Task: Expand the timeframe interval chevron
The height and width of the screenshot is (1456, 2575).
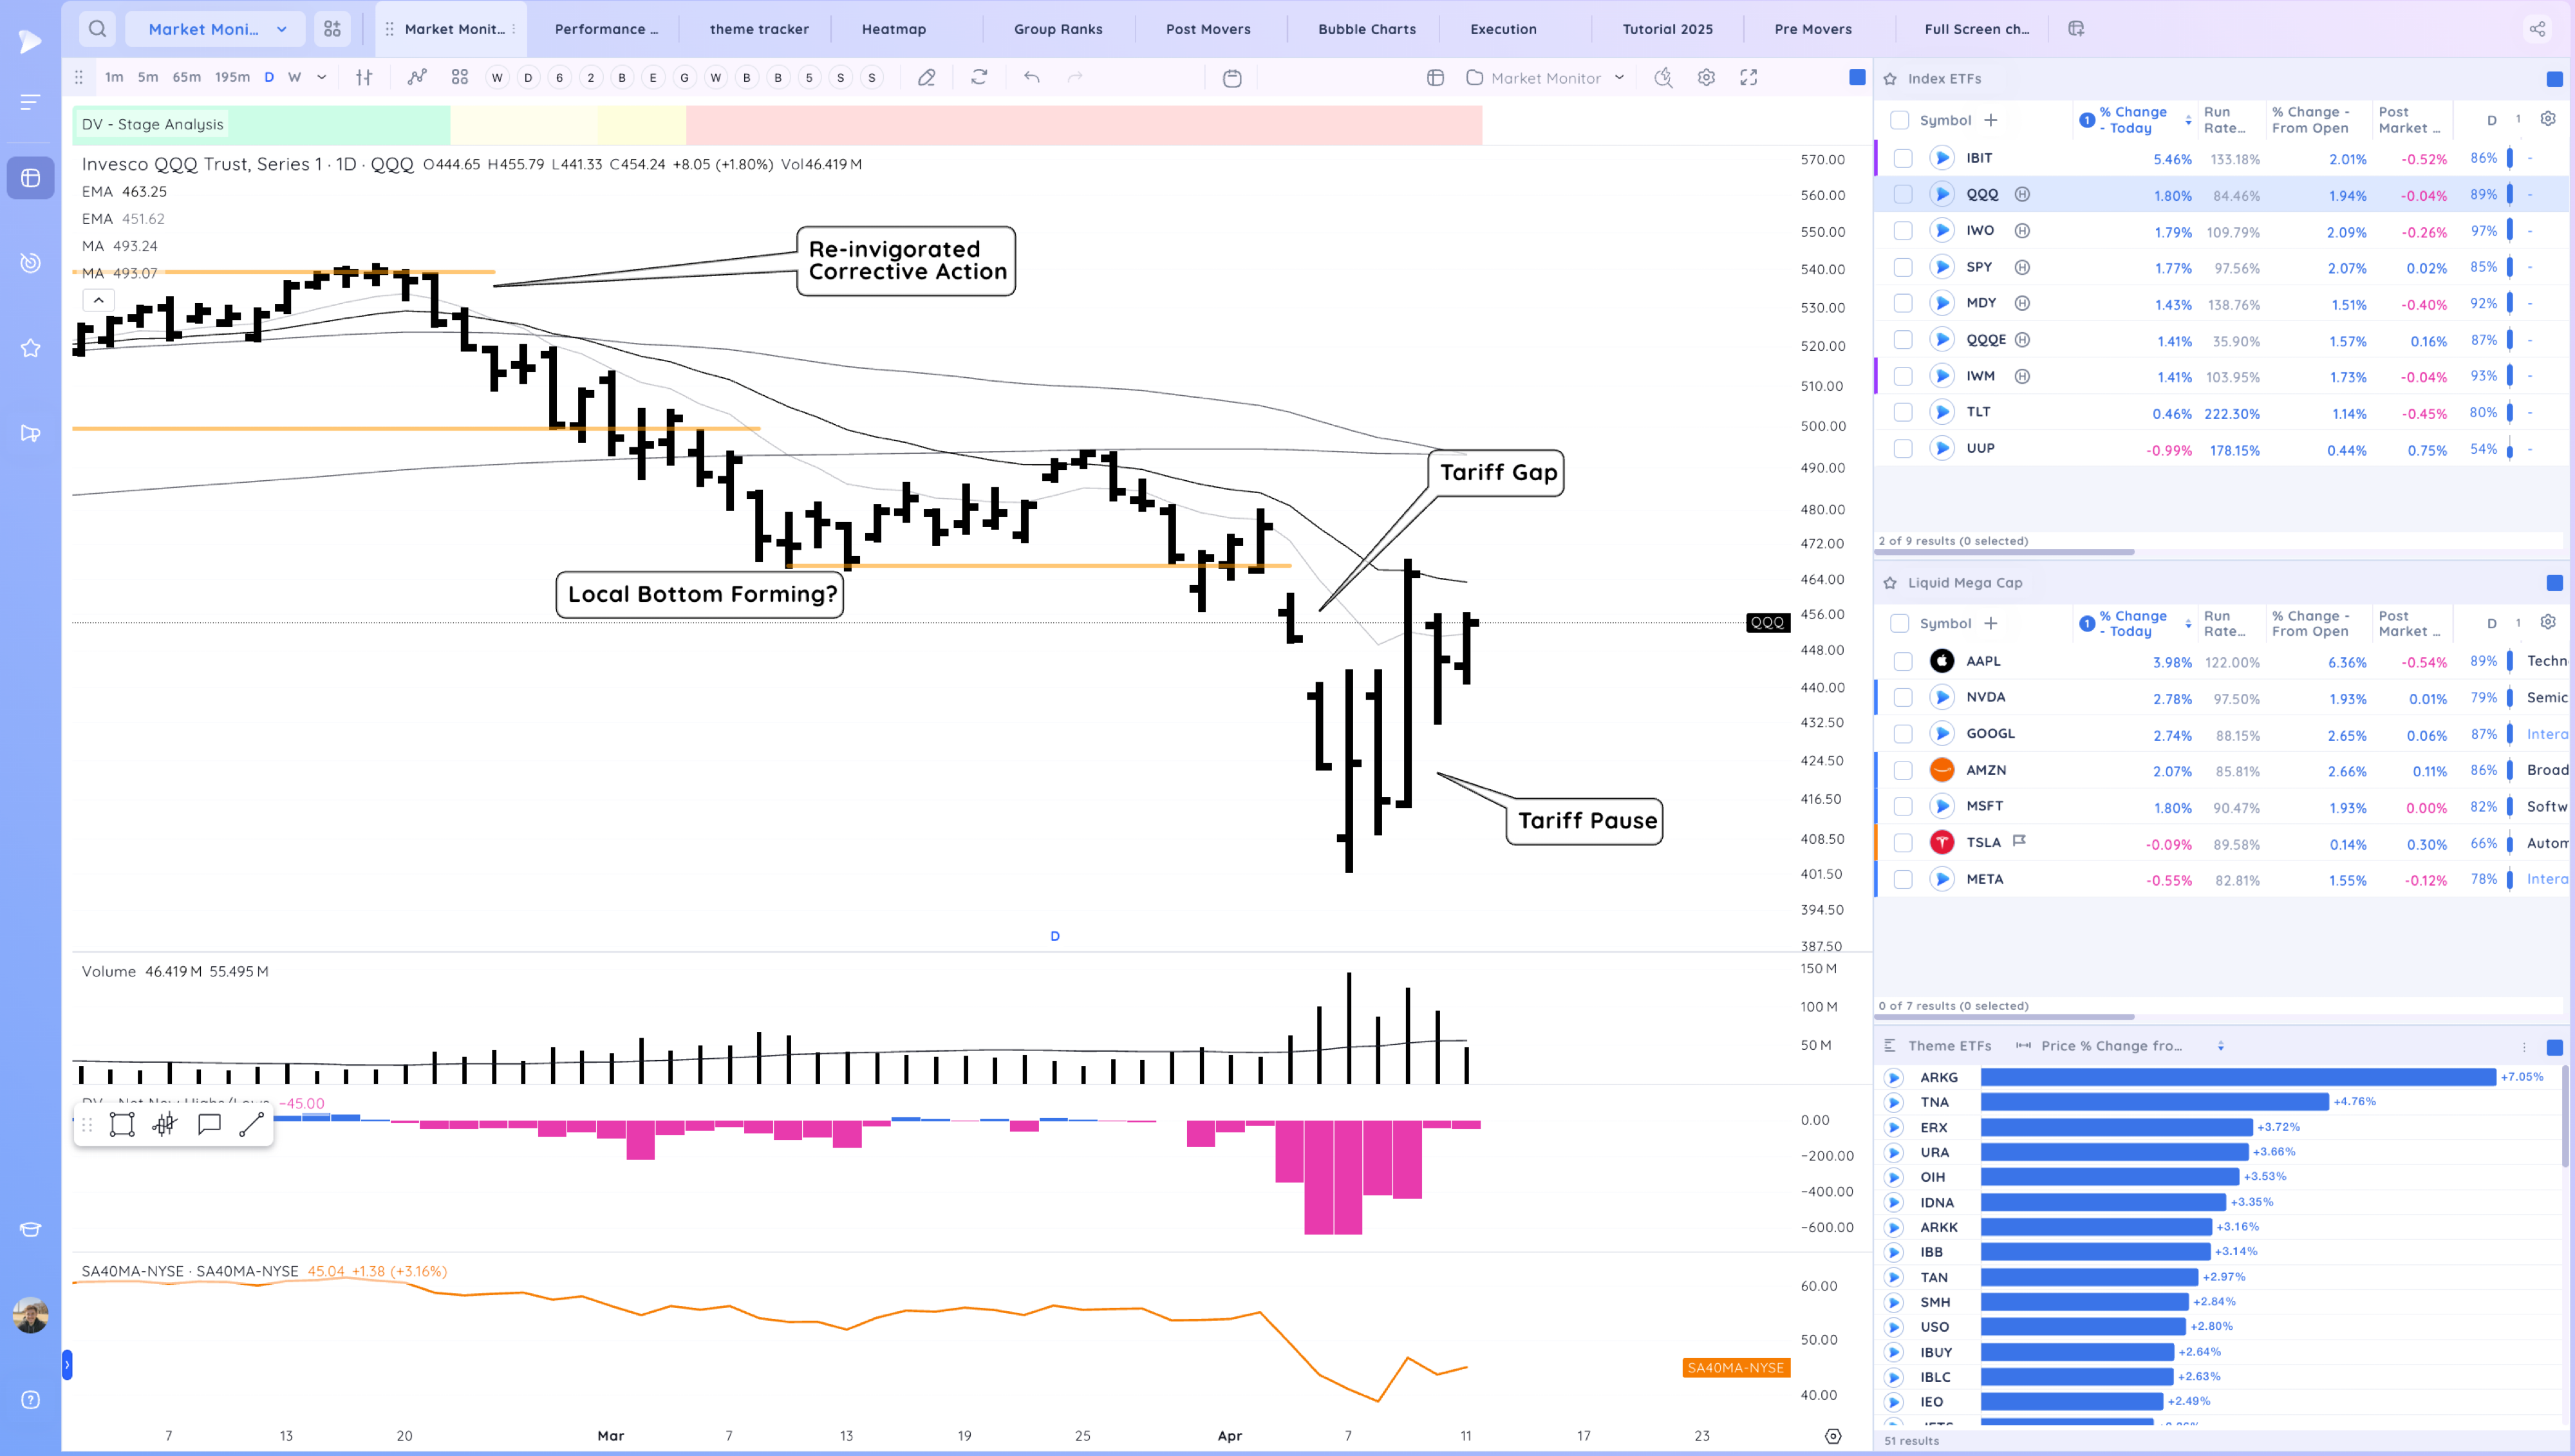Action: 321,77
